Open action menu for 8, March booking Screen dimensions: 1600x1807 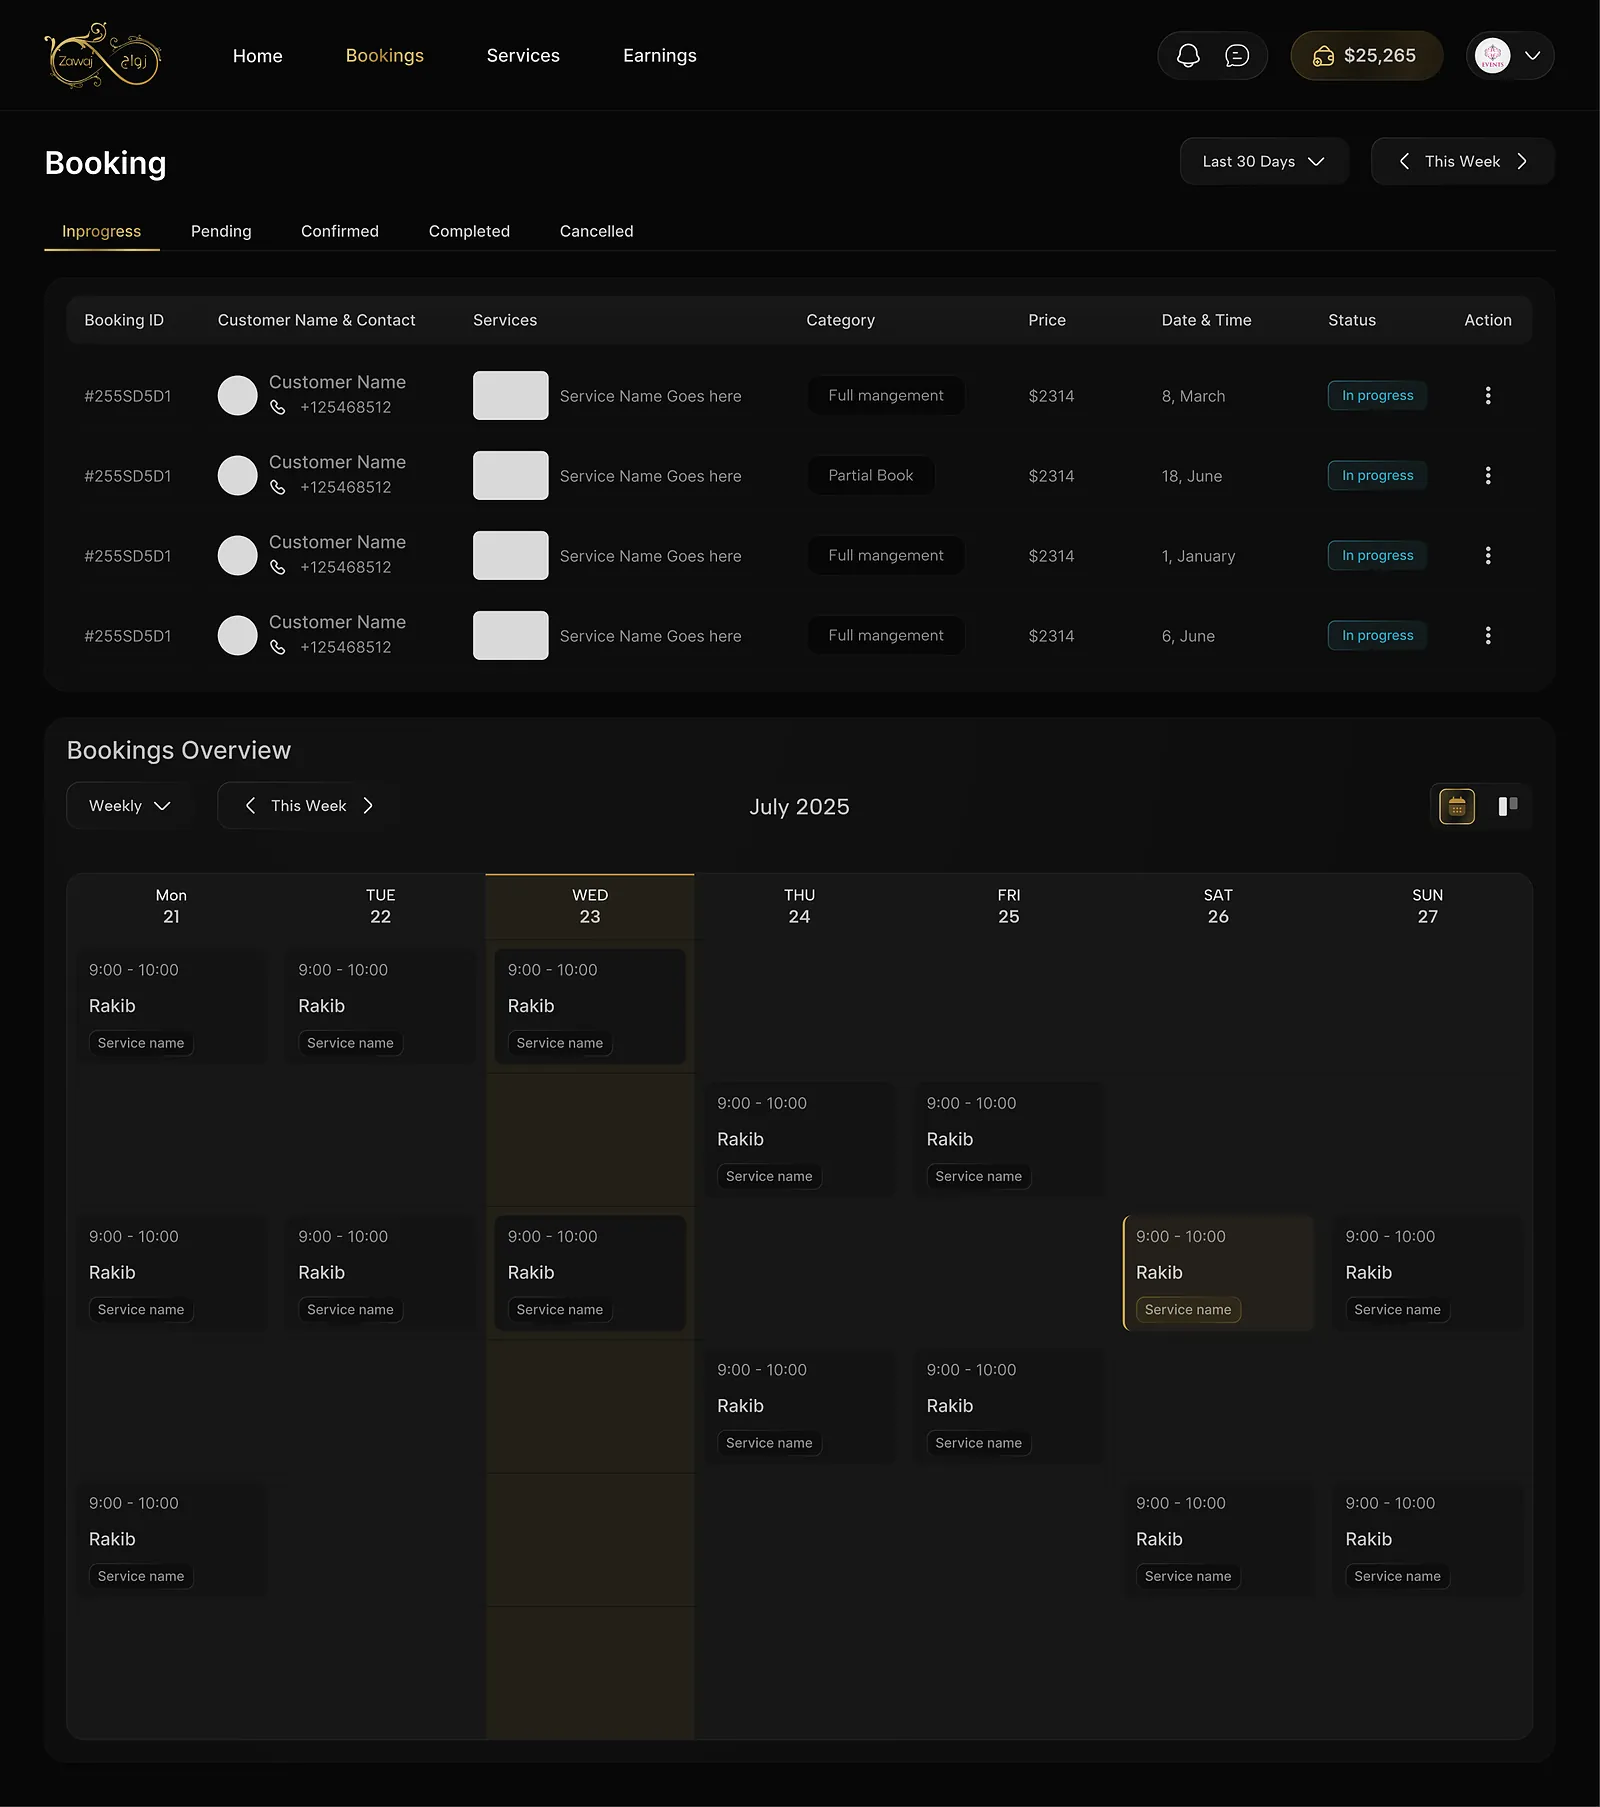coord(1488,396)
